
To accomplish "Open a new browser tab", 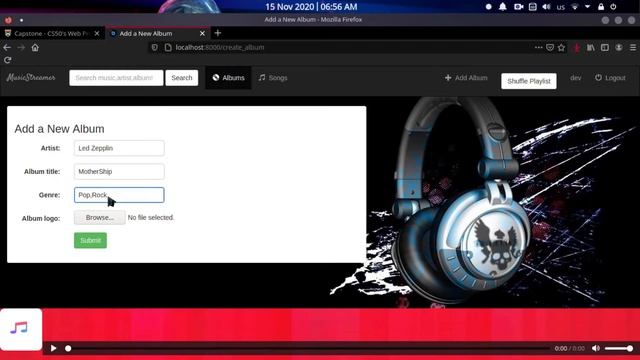I will pos(218,33).
